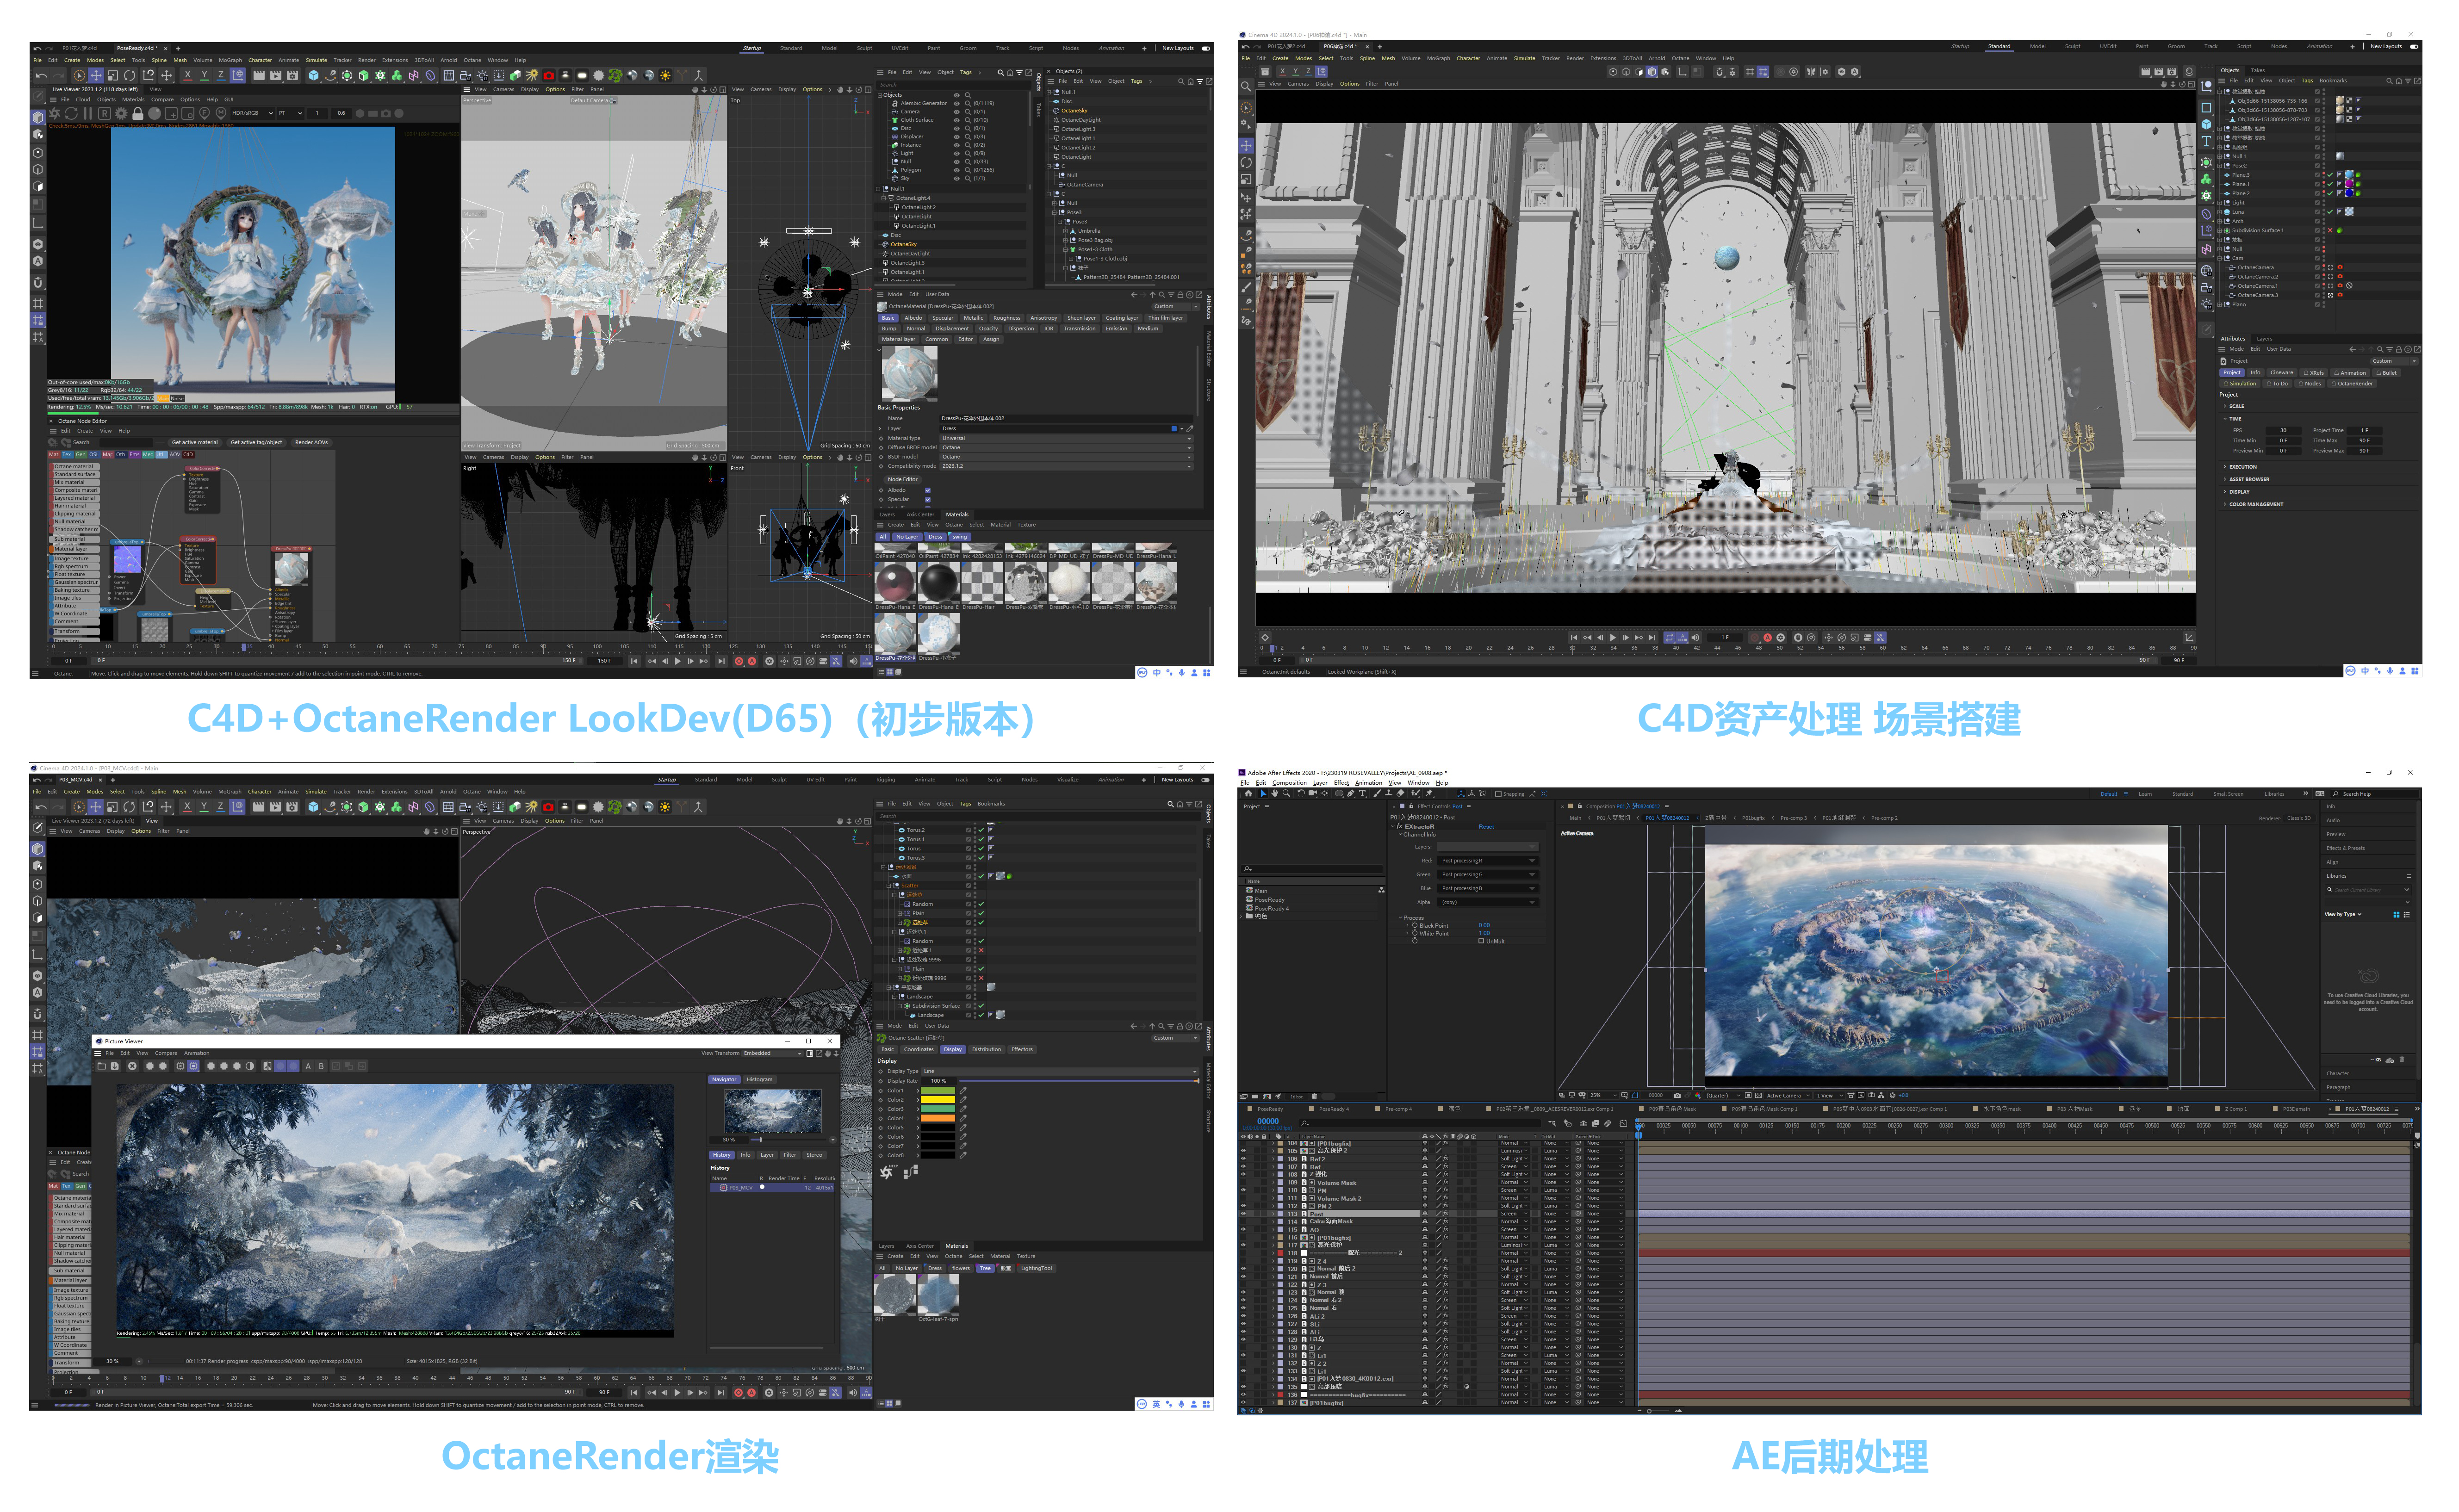Open Material type Universal dropdown in PoseReady window
This screenshot has height=1512, width=2459.
1067,439
